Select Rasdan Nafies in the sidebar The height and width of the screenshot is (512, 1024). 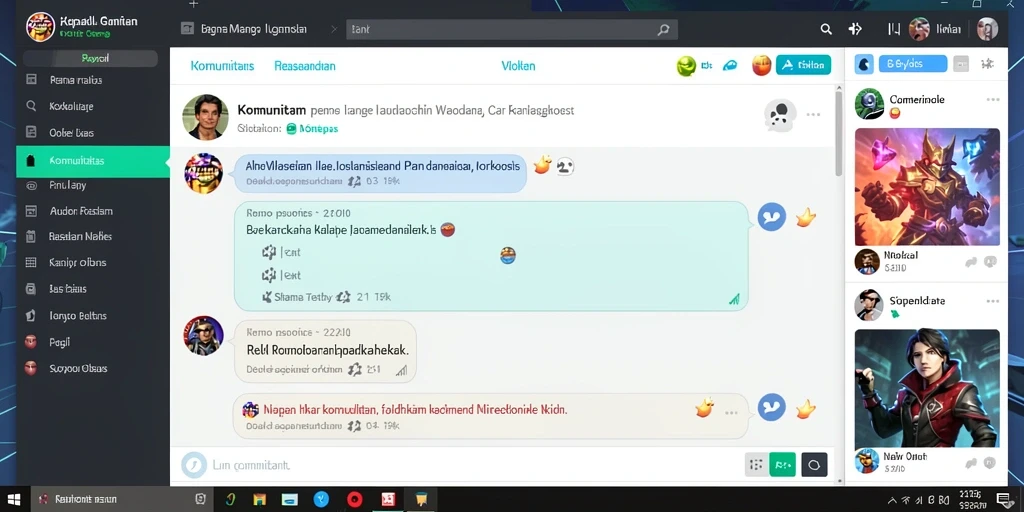[93, 236]
